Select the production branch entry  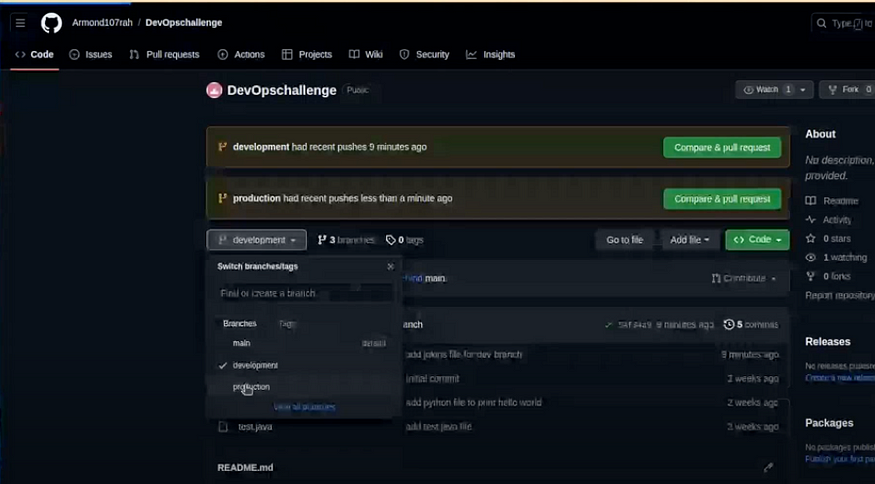[304, 387]
